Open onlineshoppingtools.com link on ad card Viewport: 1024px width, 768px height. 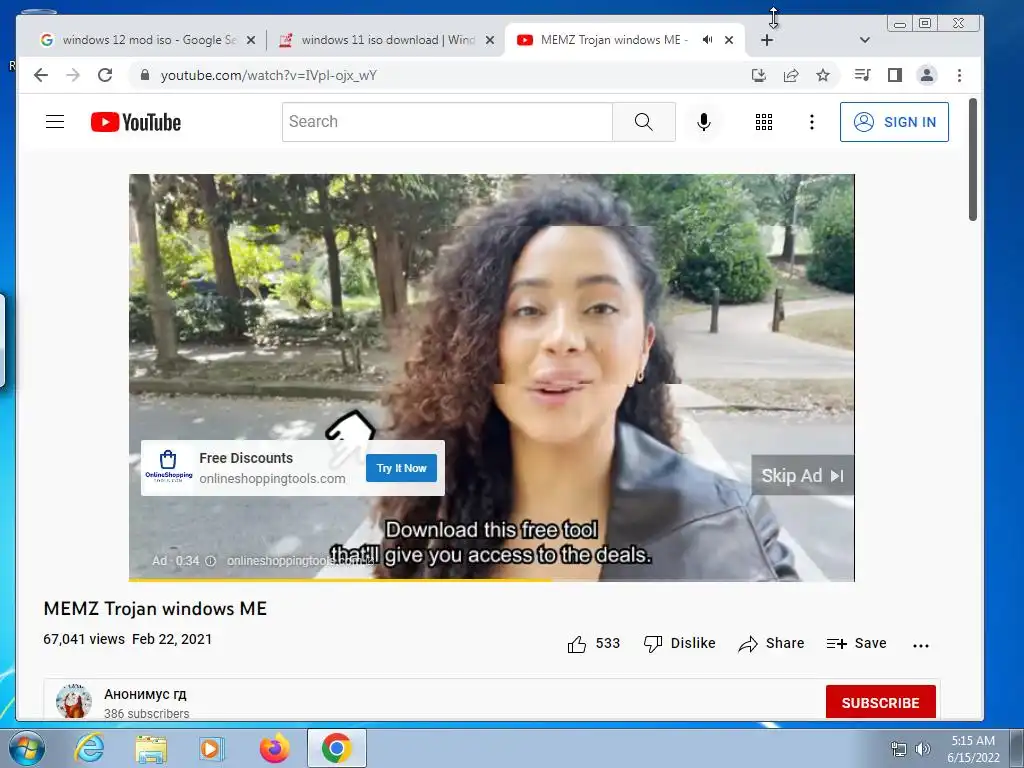(272, 479)
